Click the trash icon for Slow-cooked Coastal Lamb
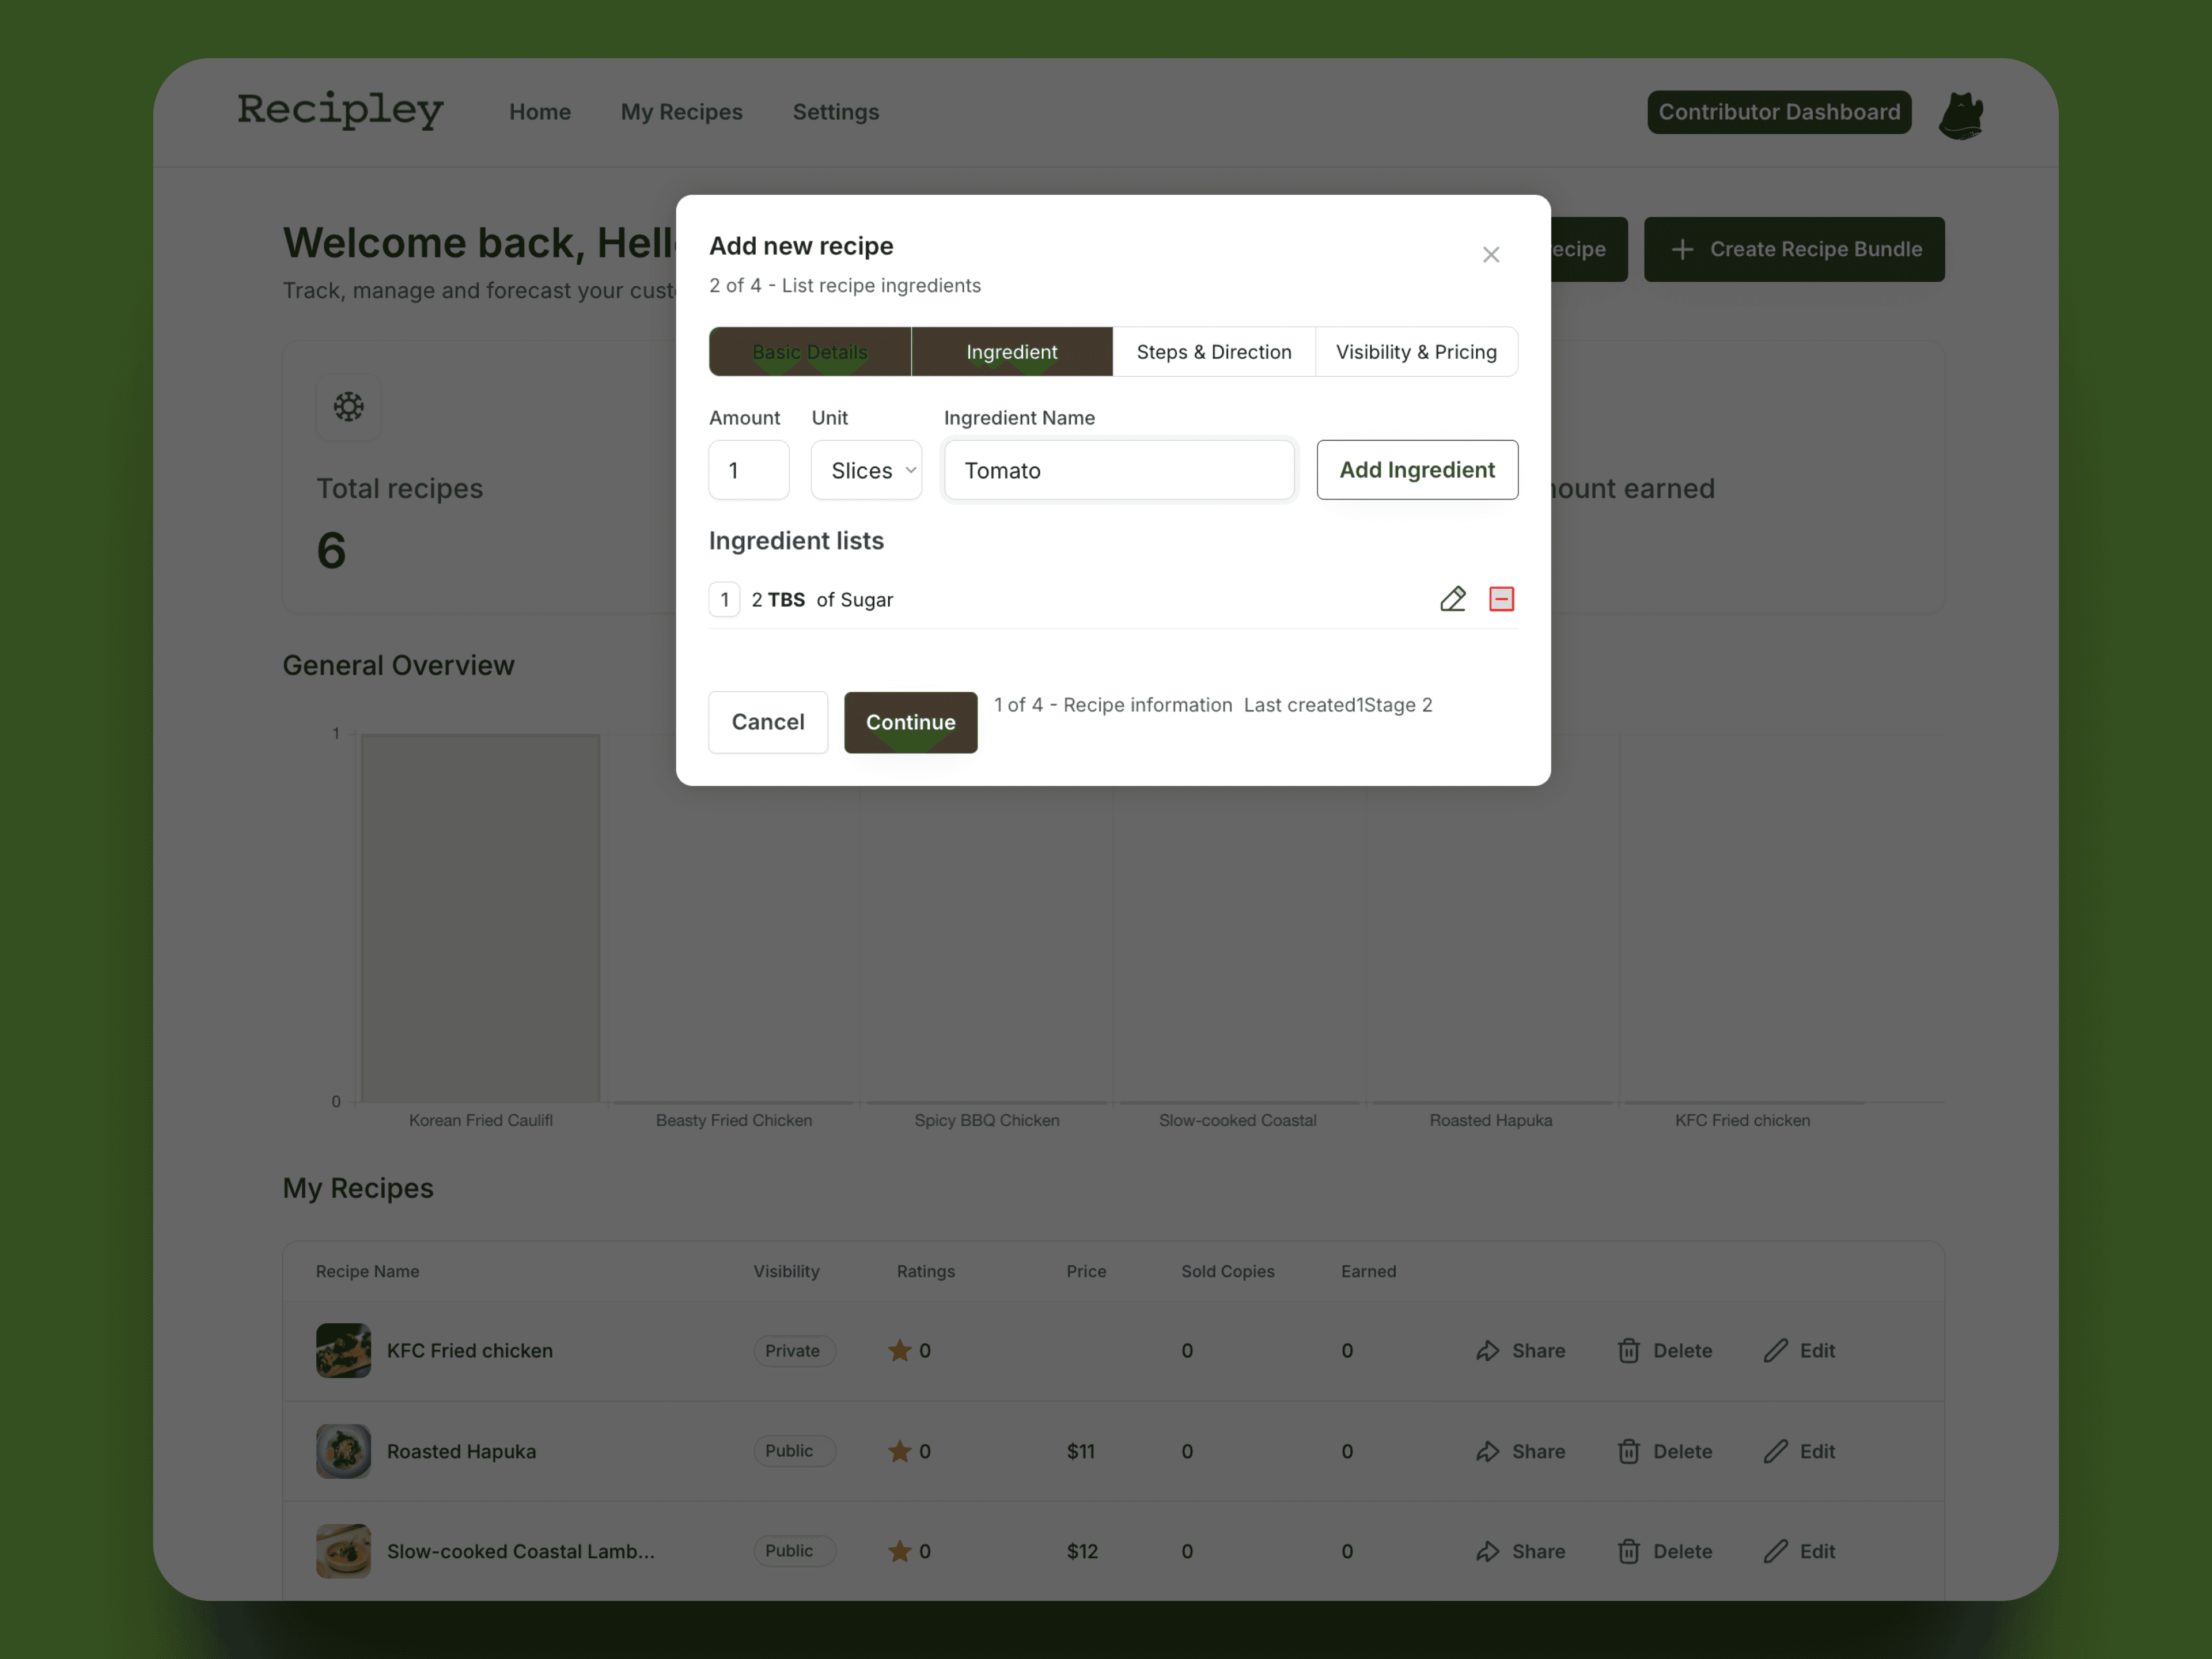This screenshot has height=1659, width=2212. [1629, 1551]
